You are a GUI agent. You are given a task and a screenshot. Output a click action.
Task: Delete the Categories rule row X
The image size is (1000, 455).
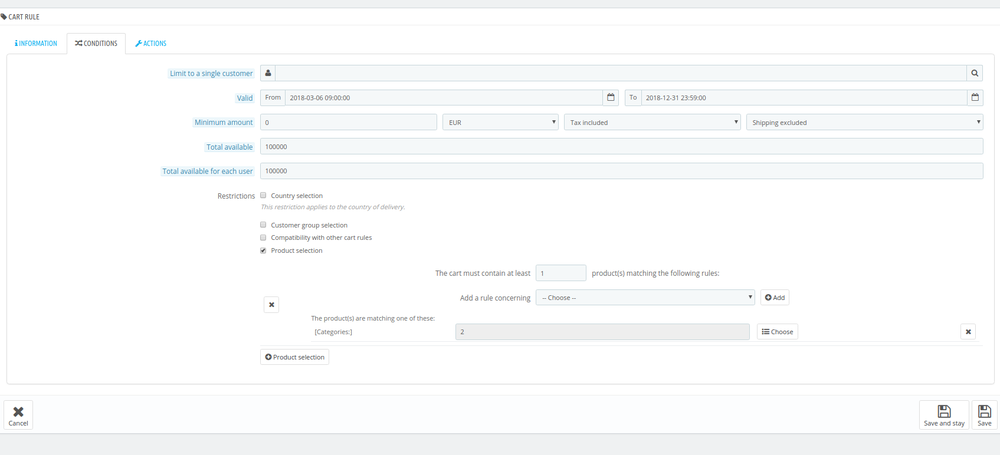click(968, 332)
